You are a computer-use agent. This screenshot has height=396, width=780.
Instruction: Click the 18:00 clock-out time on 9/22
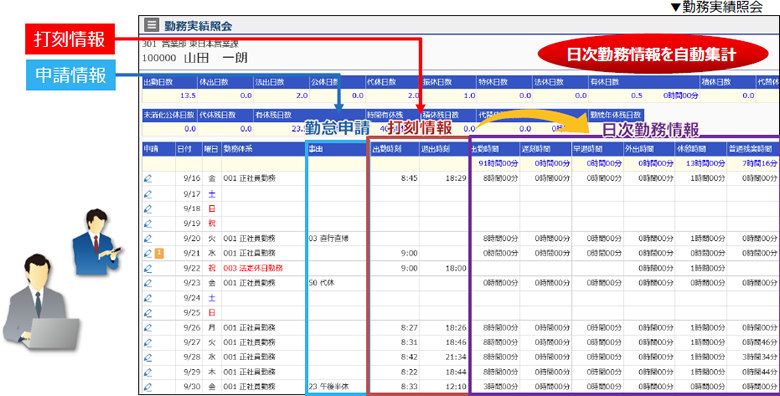click(456, 268)
